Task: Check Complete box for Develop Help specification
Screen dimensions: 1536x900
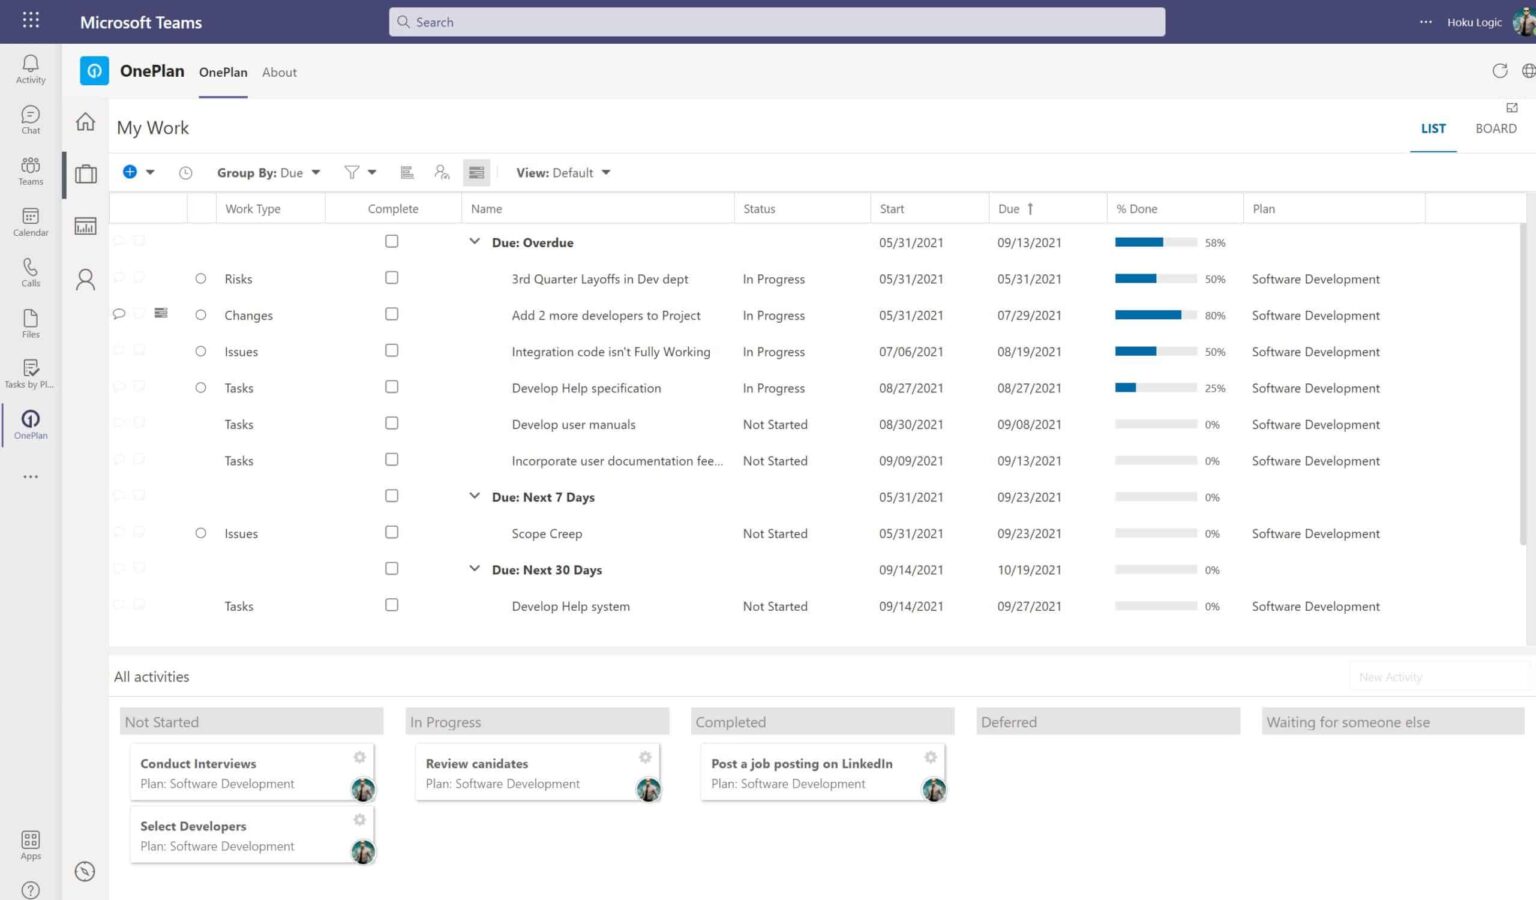Action: click(392, 387)
